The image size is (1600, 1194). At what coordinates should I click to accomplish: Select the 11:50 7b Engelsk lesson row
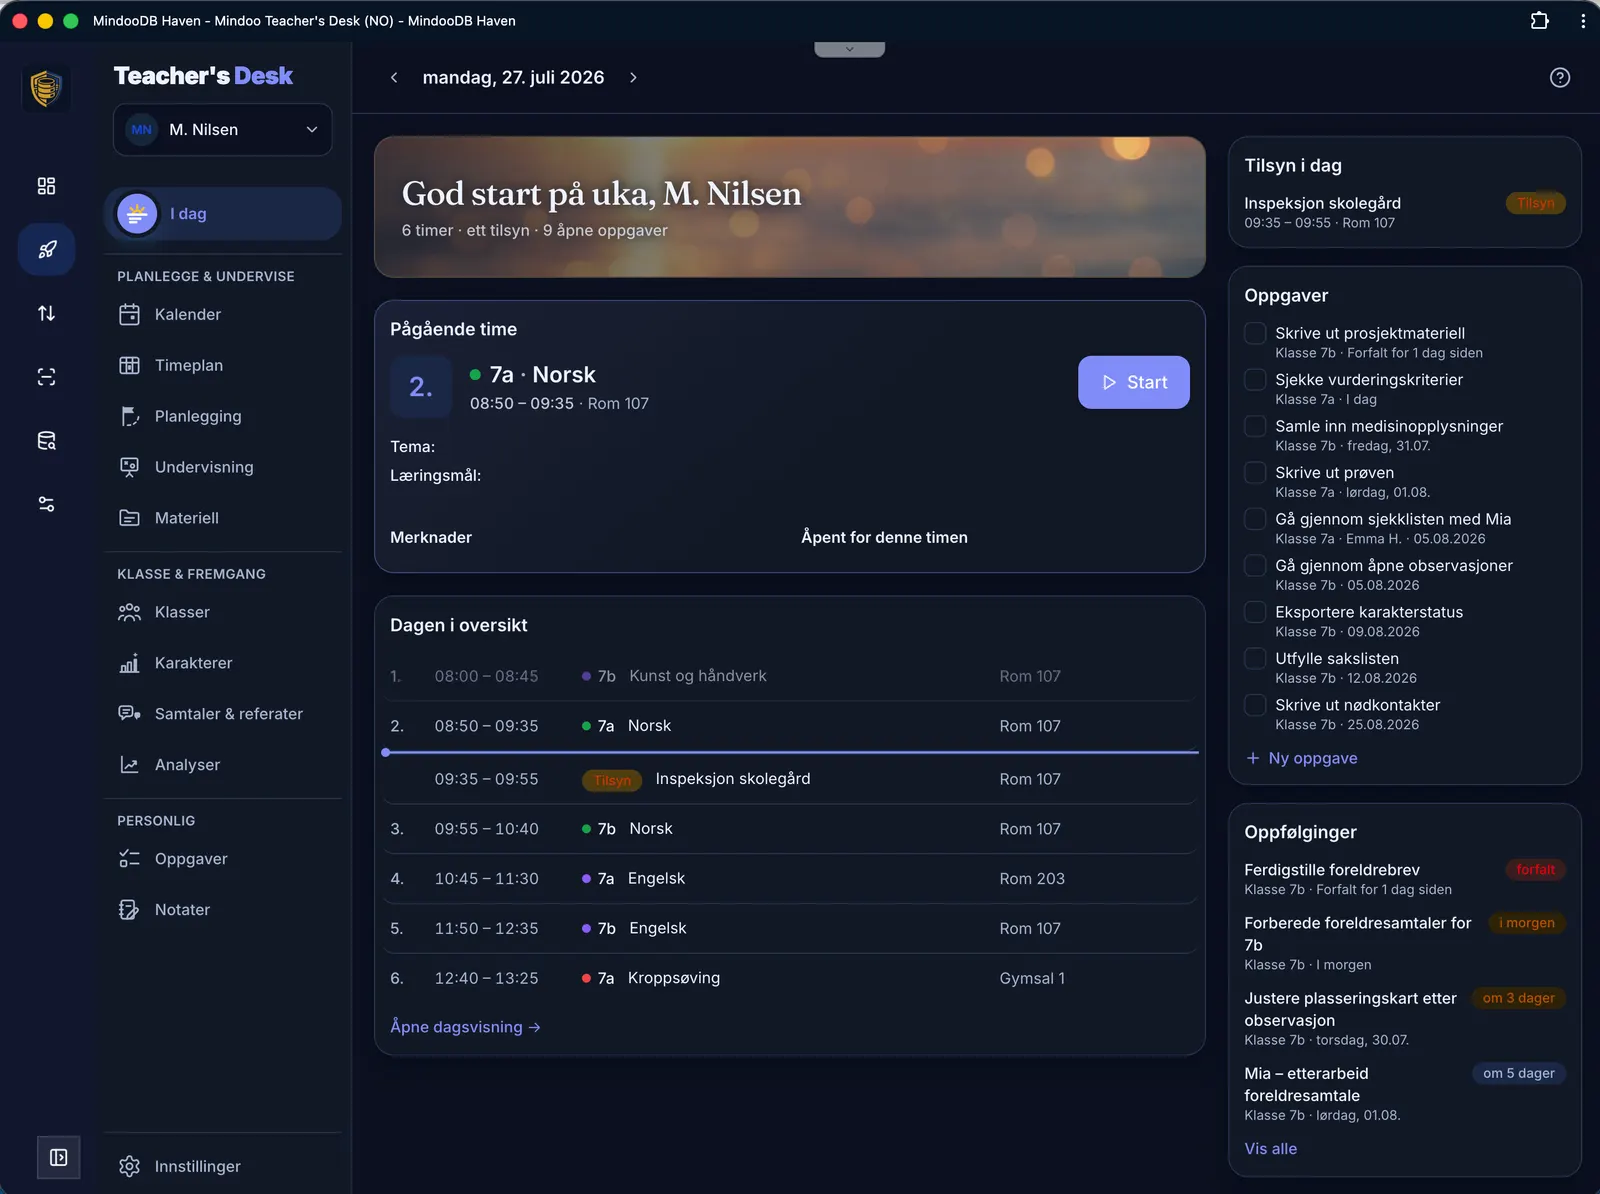[790, 929]
